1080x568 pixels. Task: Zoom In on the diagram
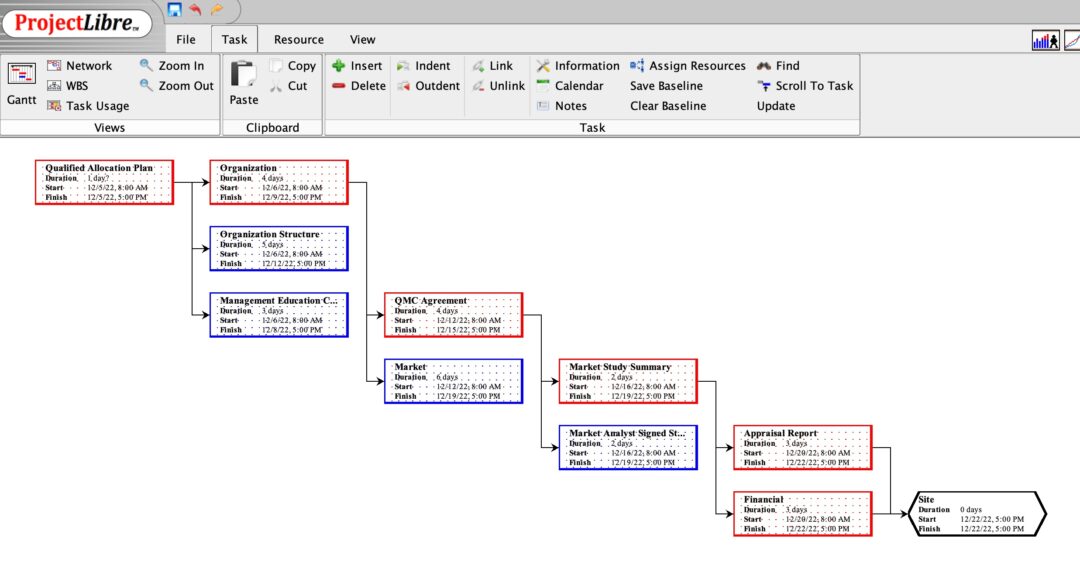(x=172, y=65)
